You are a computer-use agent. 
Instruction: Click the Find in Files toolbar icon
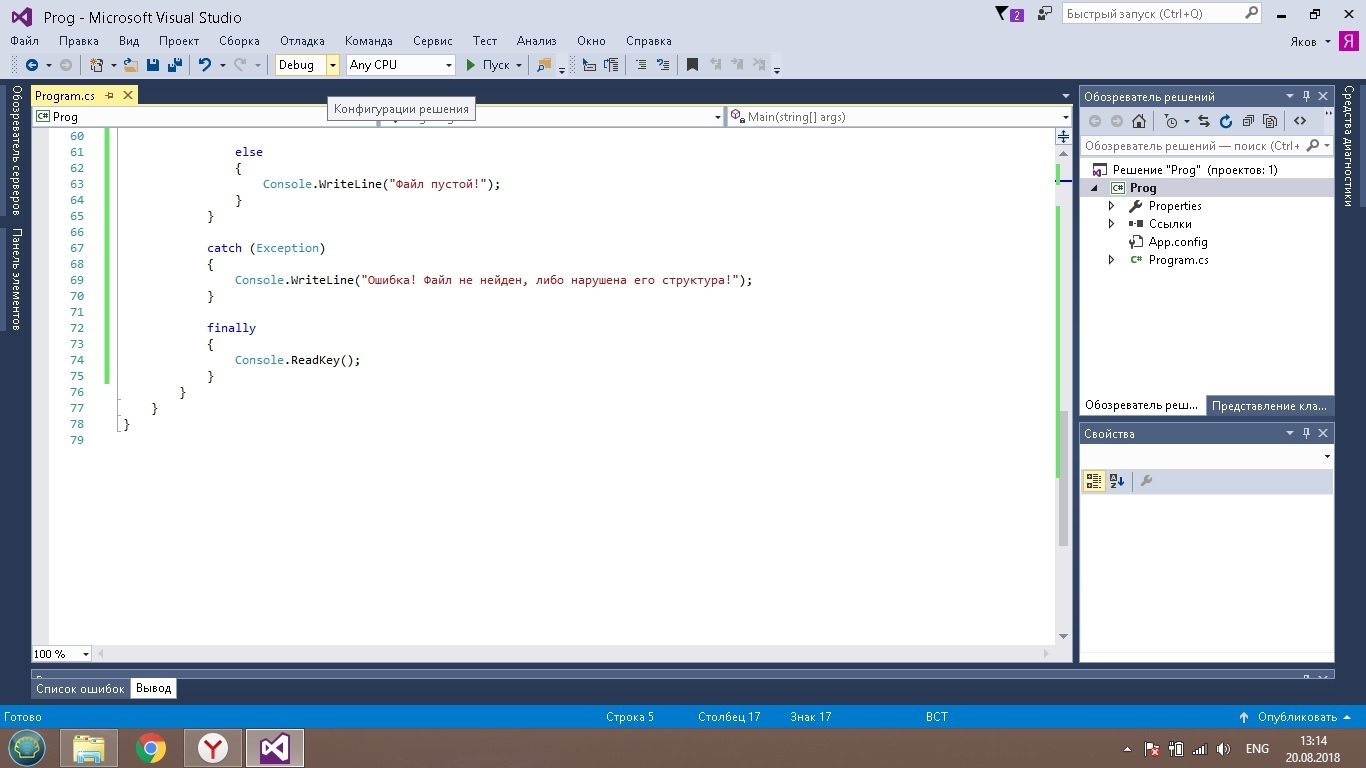click(x=544, y=65)
